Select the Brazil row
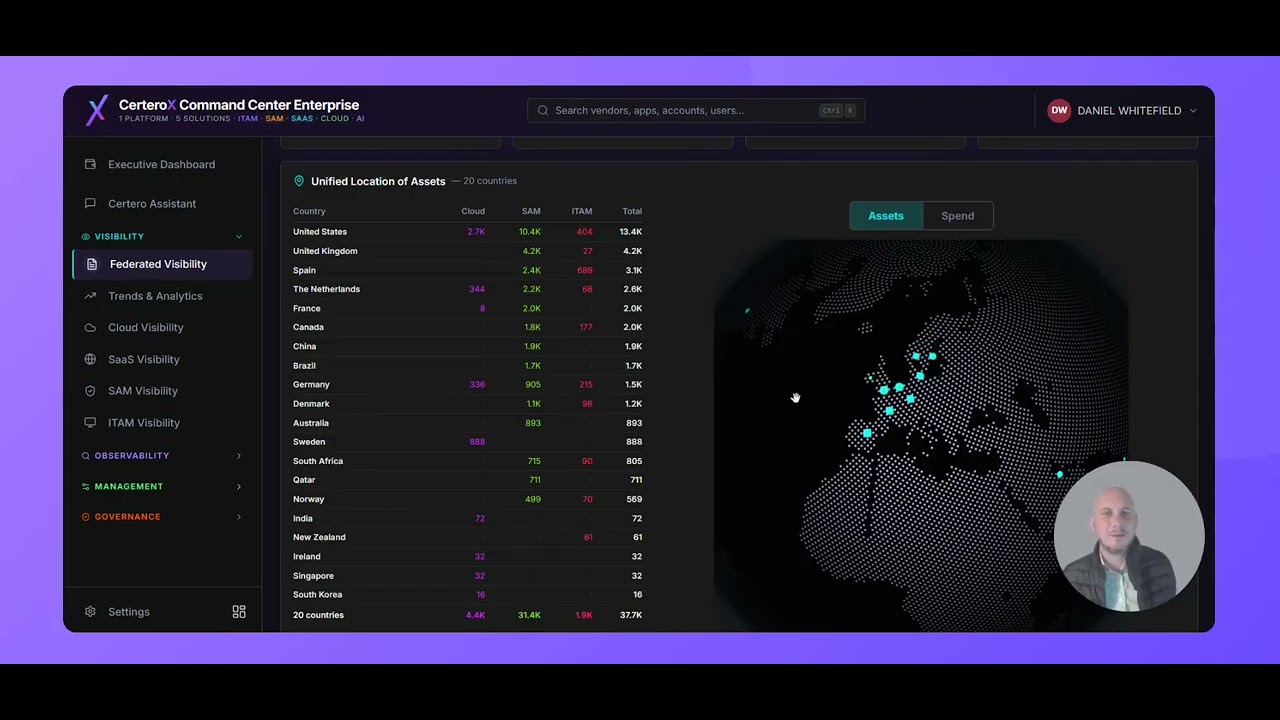 point(467,366)
